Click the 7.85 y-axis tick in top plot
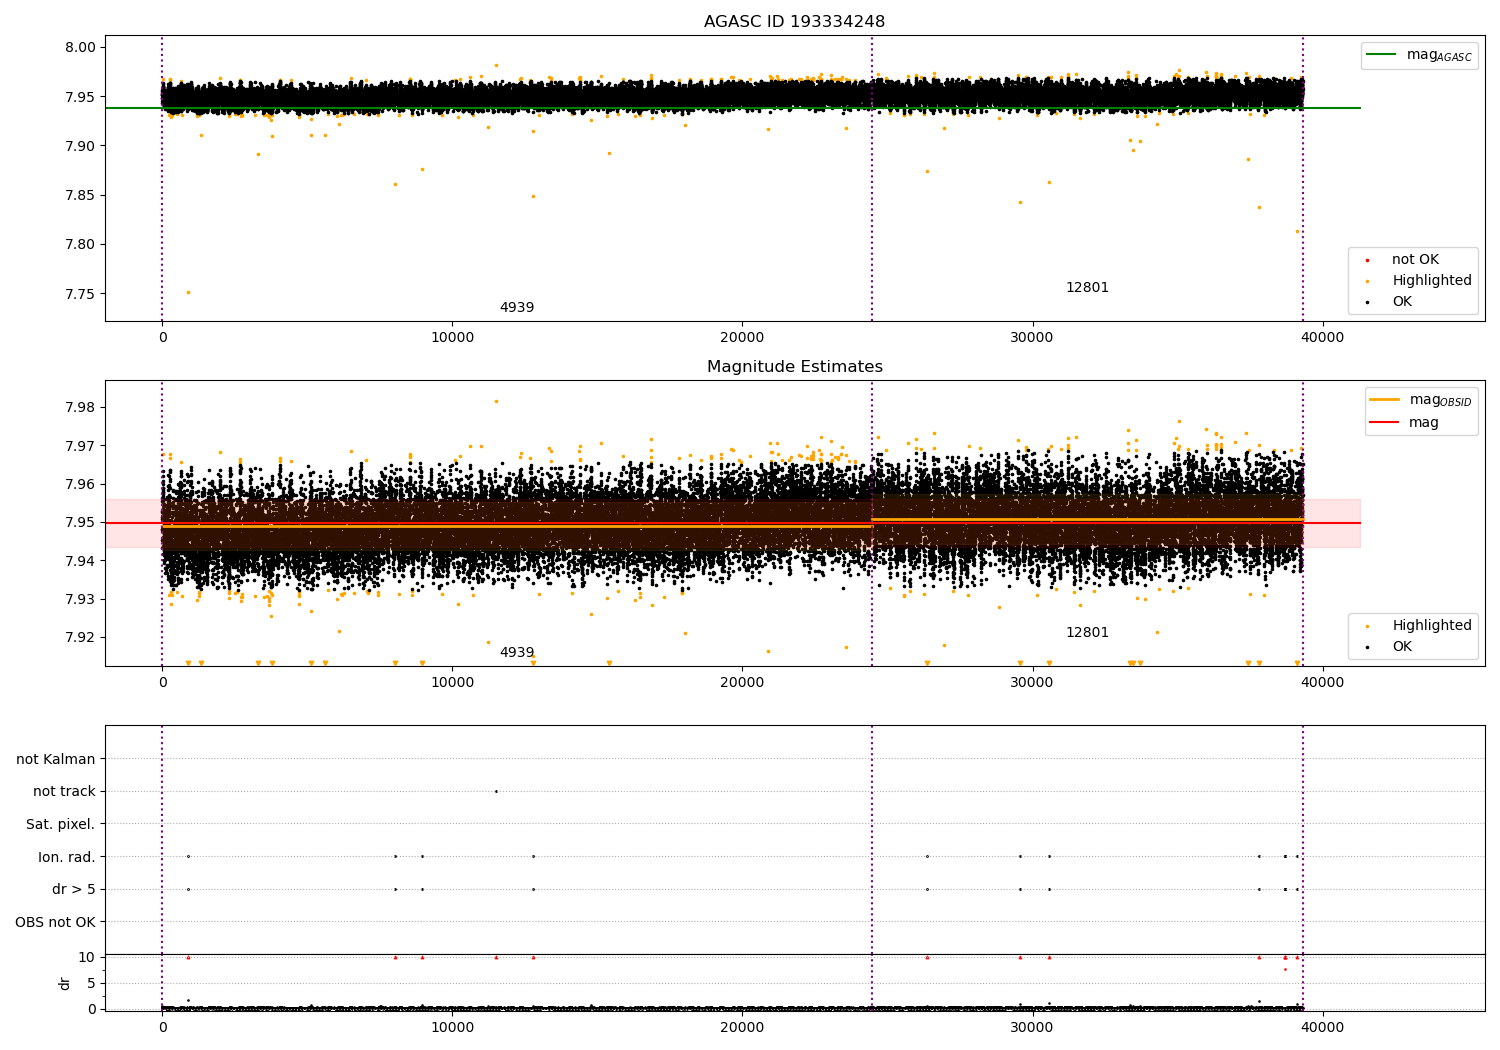This screenshot has width=1500, height=1050. 81,195
